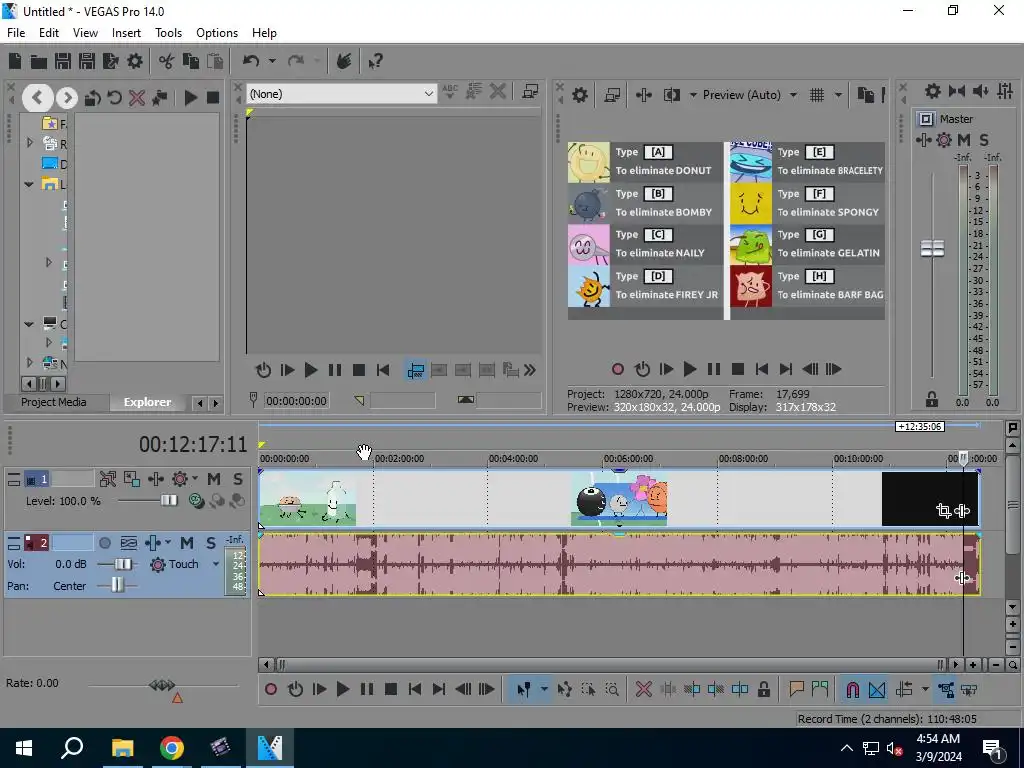The image size is (1024, 768).
Task: Pause playback in video preview
Action: [714, 370]
